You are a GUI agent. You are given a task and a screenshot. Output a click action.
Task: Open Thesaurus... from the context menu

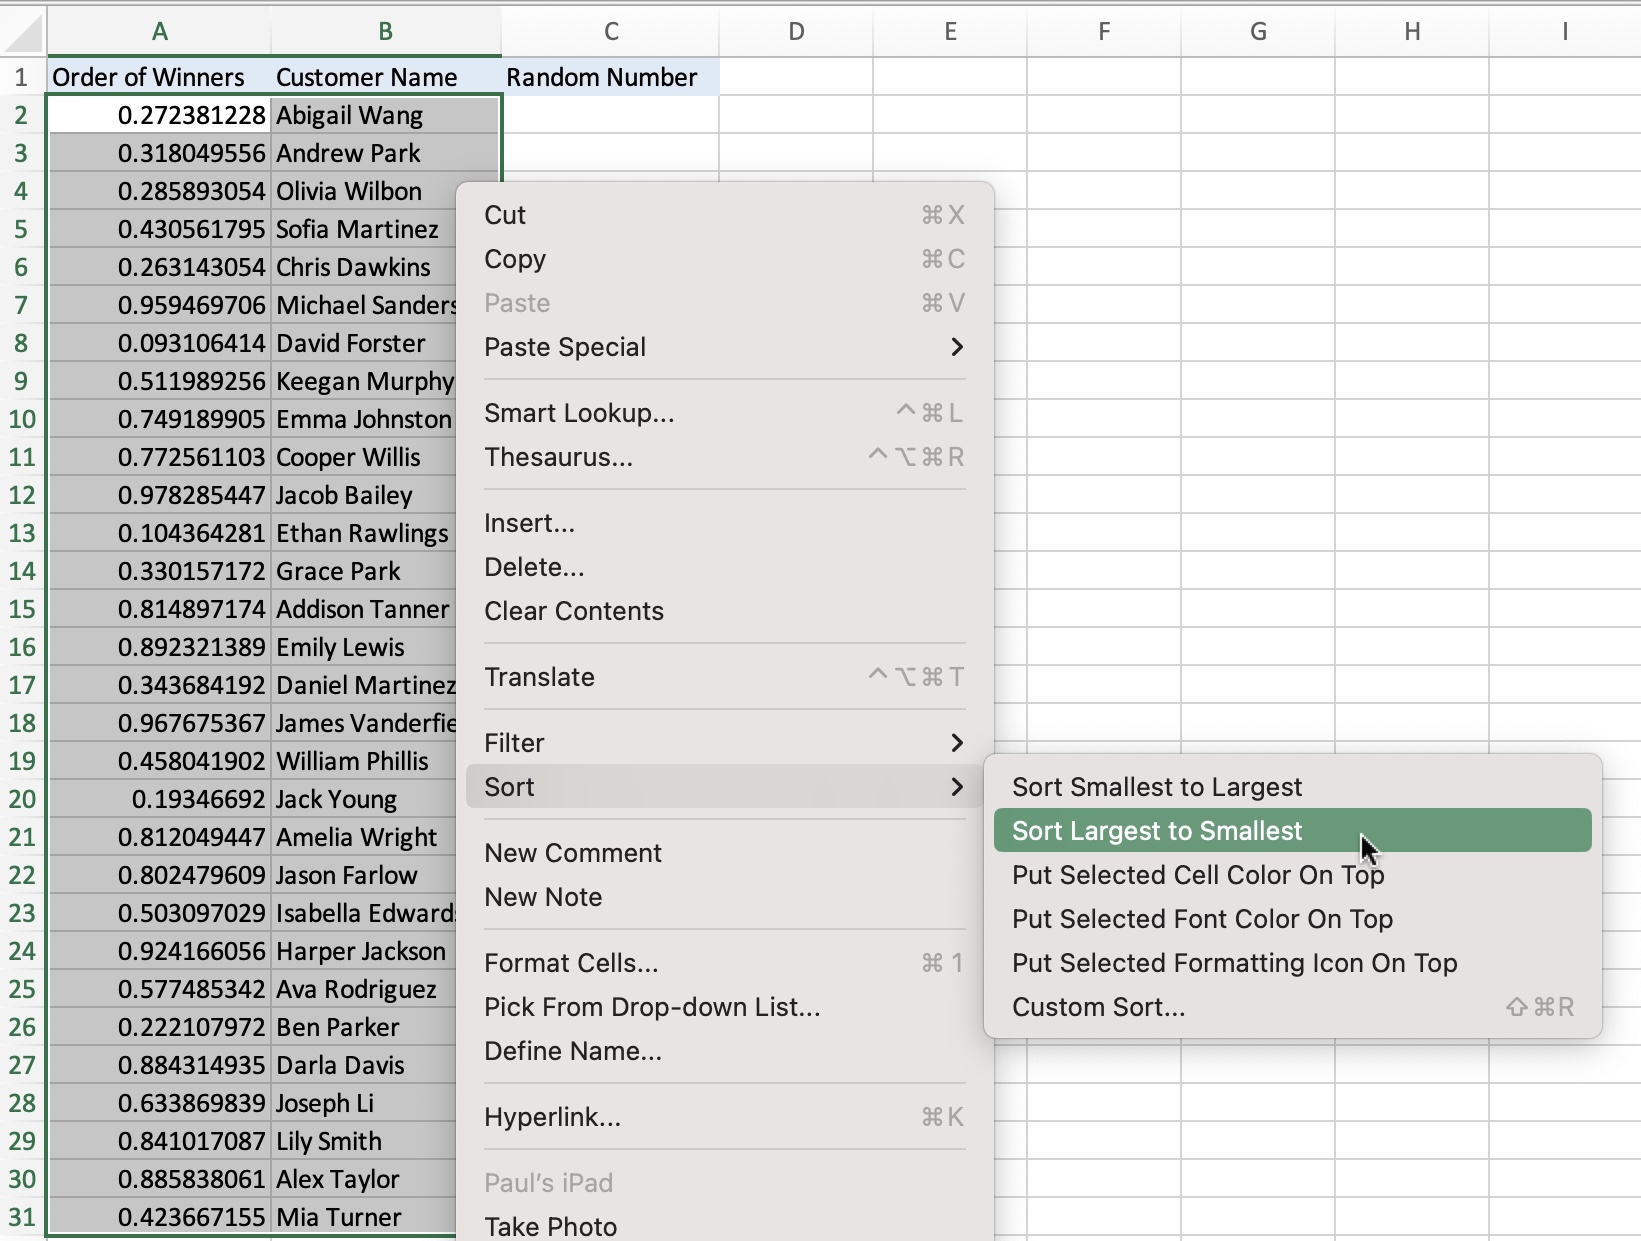click(x=725, y=457)
